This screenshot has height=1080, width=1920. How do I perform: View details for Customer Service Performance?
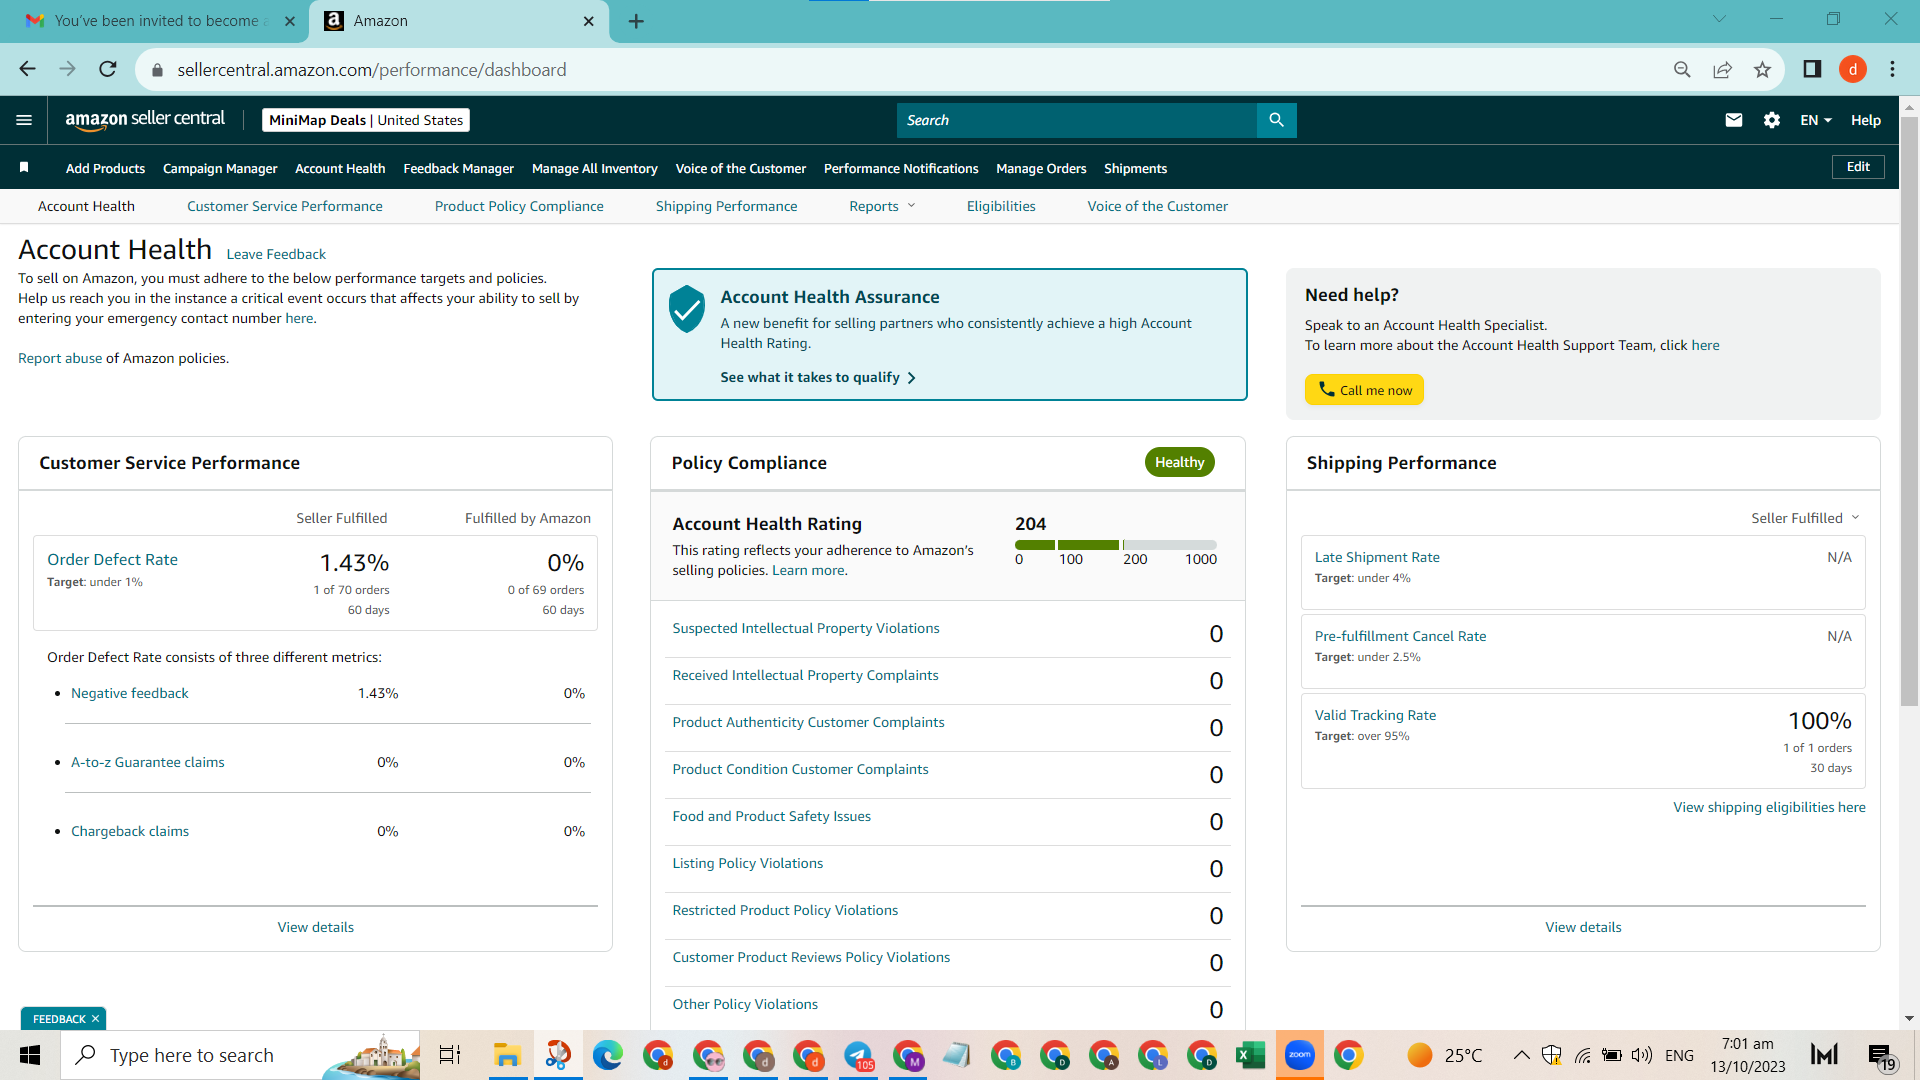pyautogui.click(x=316, y=927)
